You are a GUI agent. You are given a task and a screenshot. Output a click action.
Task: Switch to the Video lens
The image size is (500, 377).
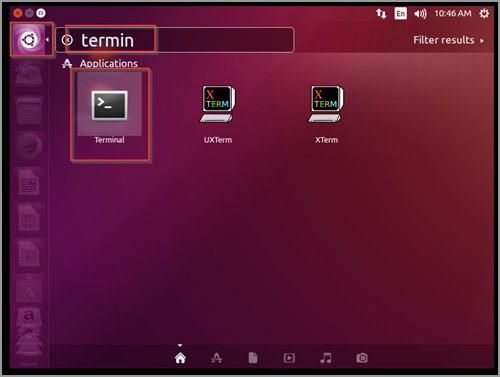click(289, 358)
